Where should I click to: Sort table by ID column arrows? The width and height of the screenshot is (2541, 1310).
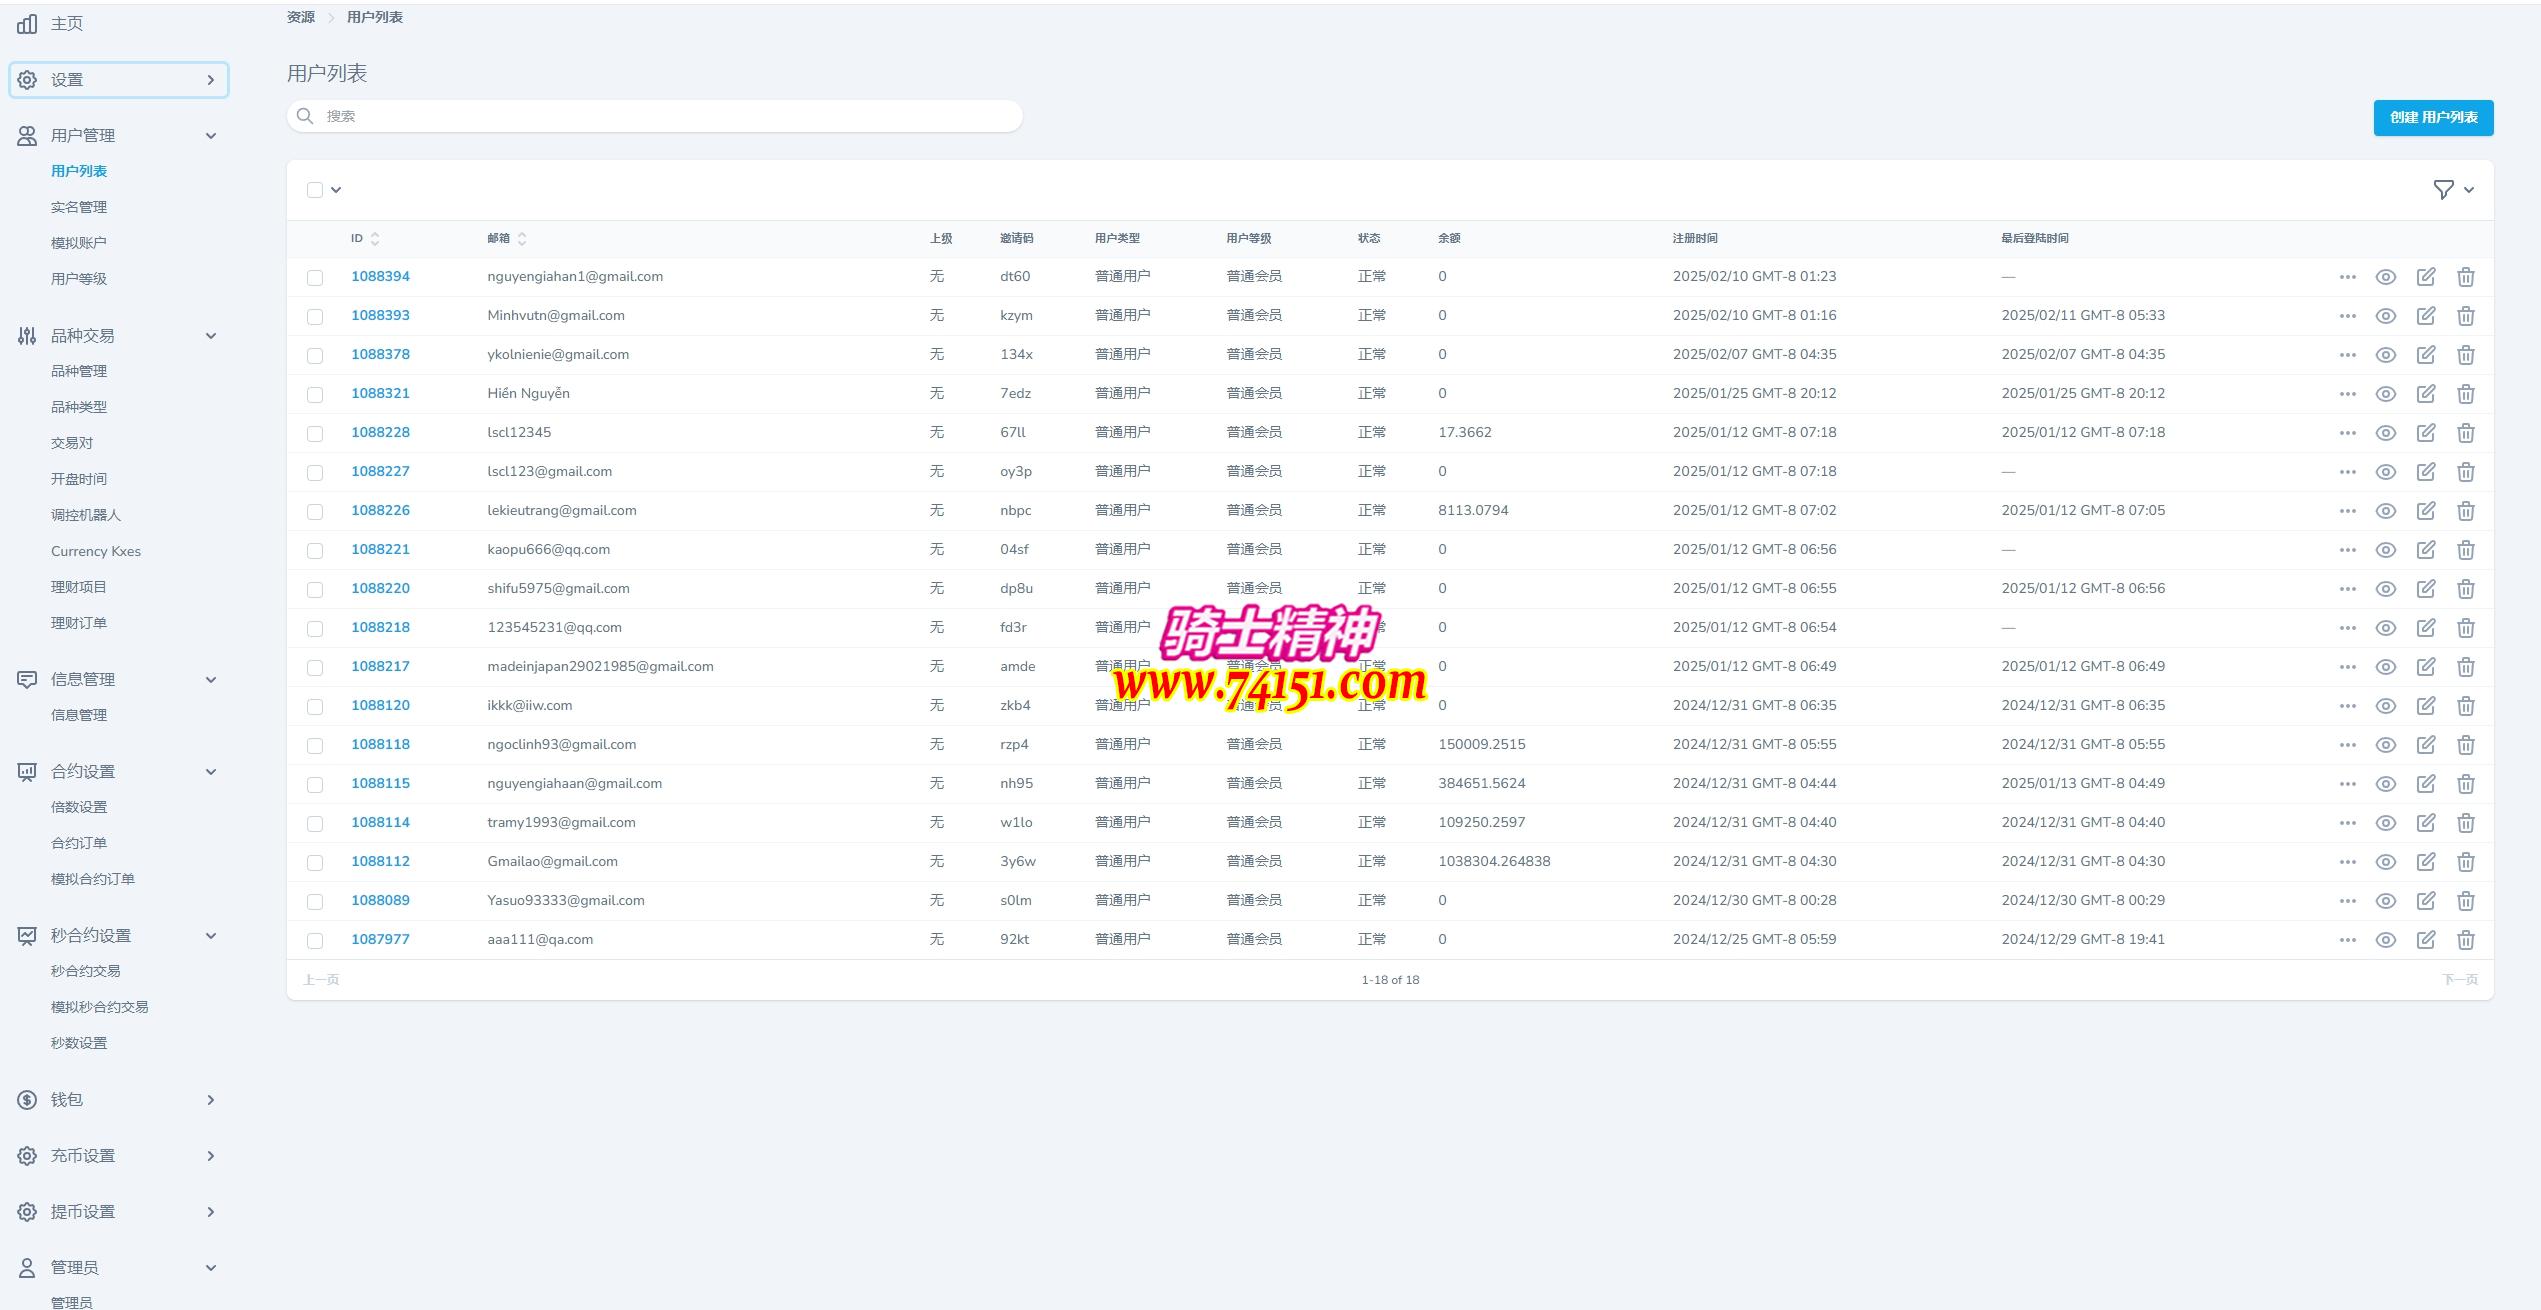coord(375,239)
